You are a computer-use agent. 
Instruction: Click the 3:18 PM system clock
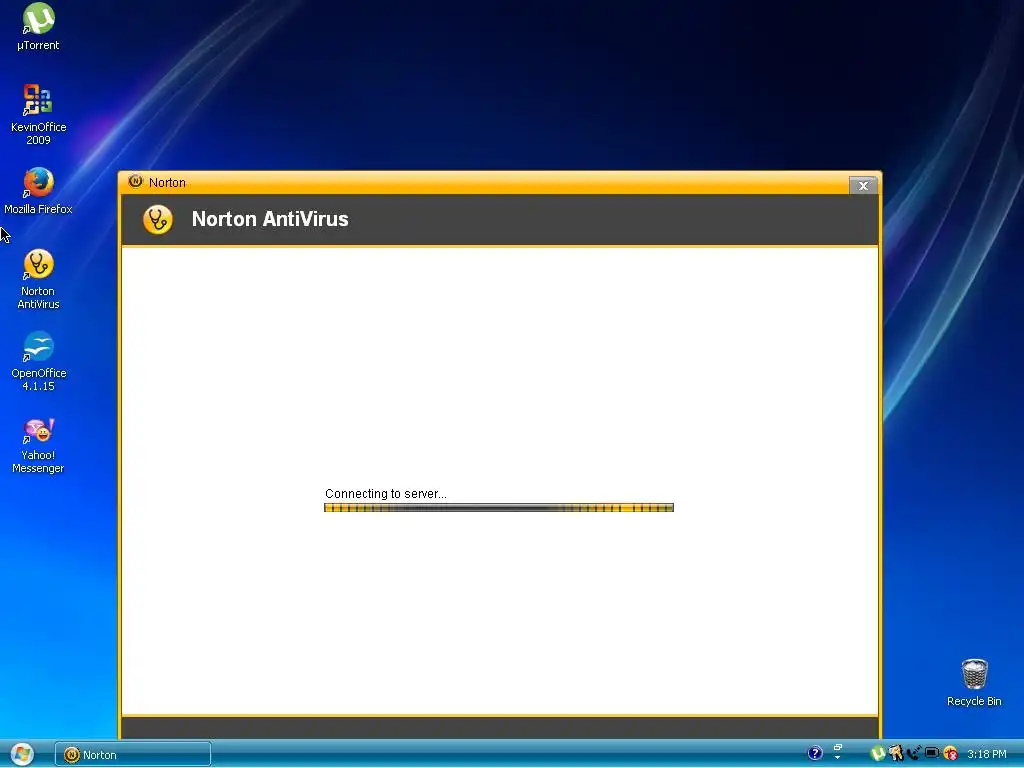tap(987, 754)
